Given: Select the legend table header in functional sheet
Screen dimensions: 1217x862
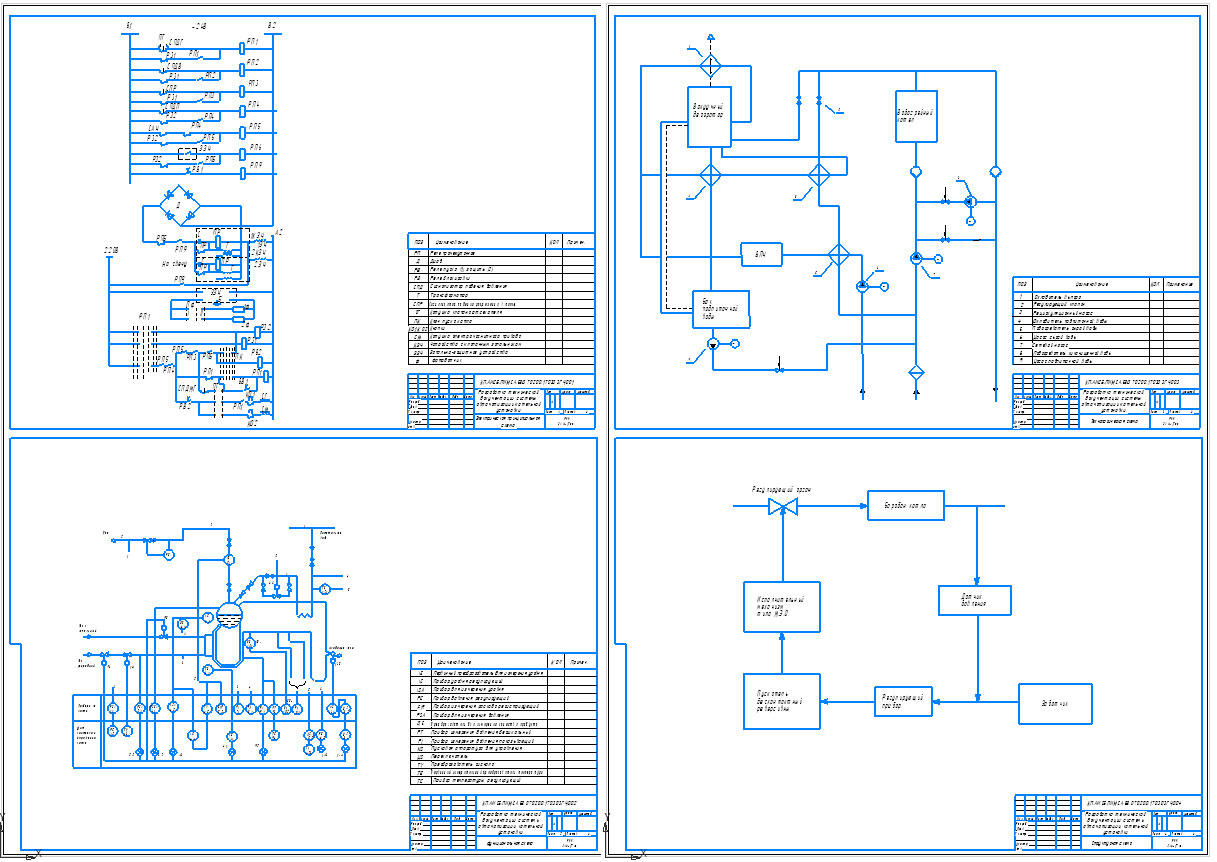Looking at the screenshot, I should (x=503, y=662).
